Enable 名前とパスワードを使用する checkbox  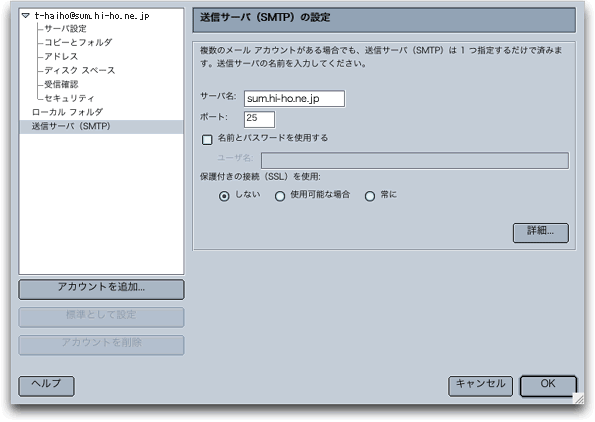[207, 140]
